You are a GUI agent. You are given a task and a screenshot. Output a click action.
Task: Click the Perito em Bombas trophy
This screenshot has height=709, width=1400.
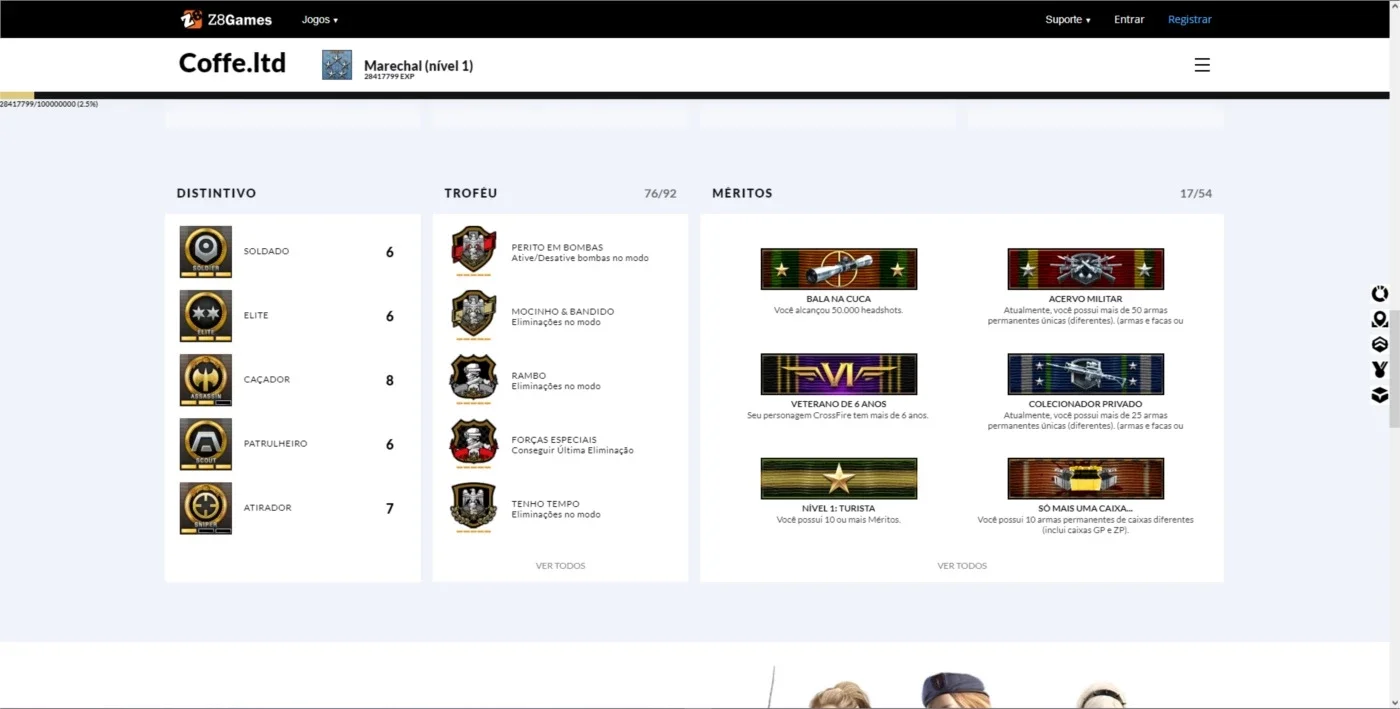tap(474, 252)
